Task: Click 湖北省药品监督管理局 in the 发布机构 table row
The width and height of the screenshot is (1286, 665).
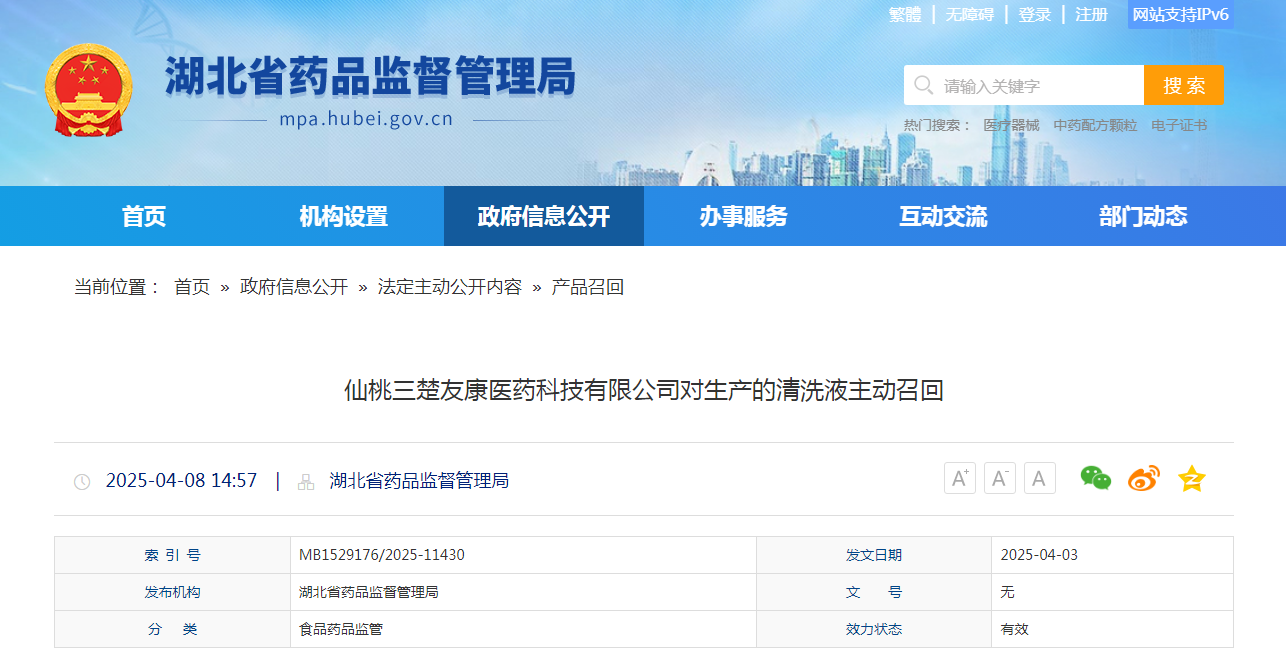Action: (369, 592)
